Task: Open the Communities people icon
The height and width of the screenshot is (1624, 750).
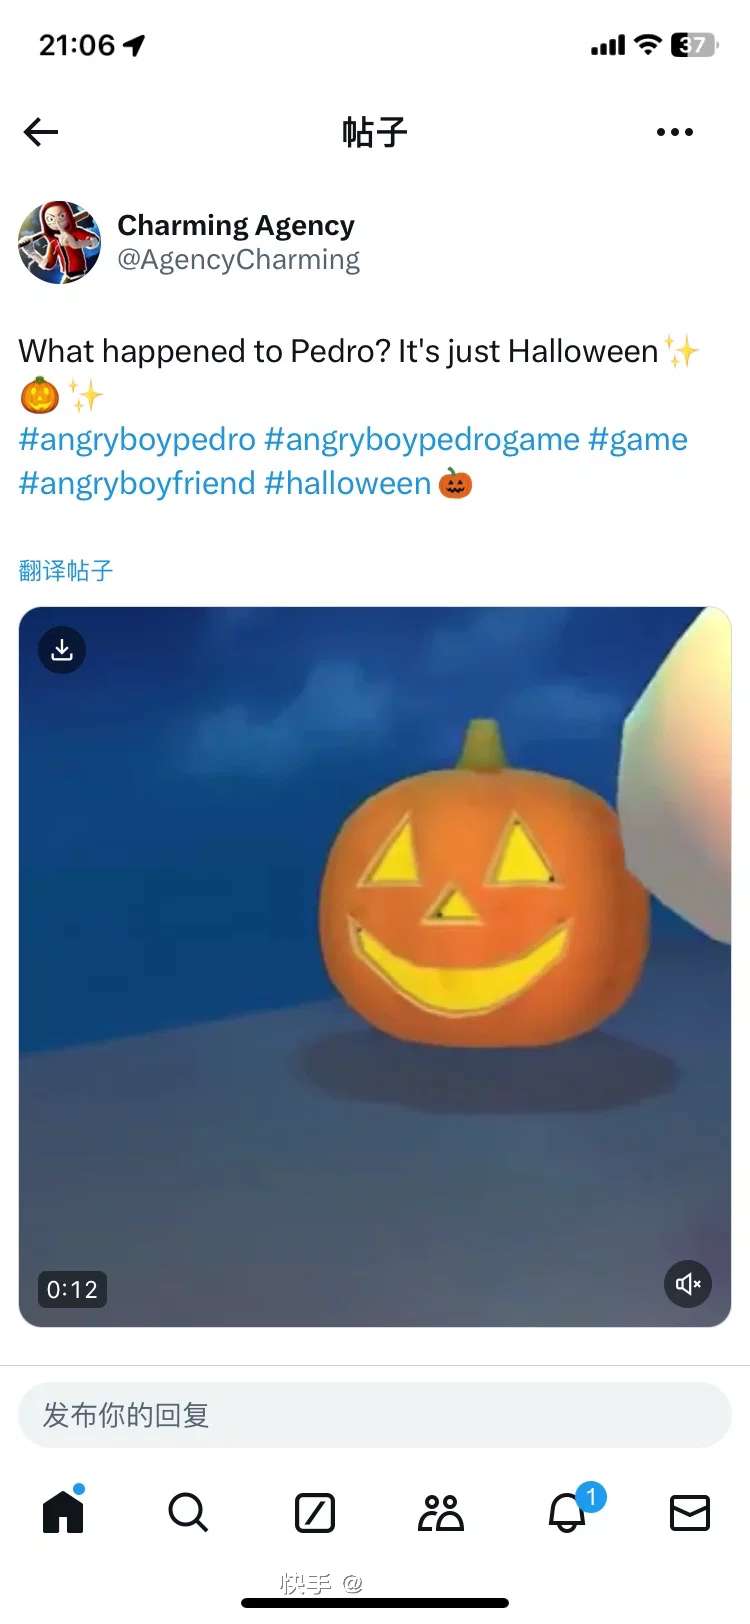Action: click(441, 1512)
